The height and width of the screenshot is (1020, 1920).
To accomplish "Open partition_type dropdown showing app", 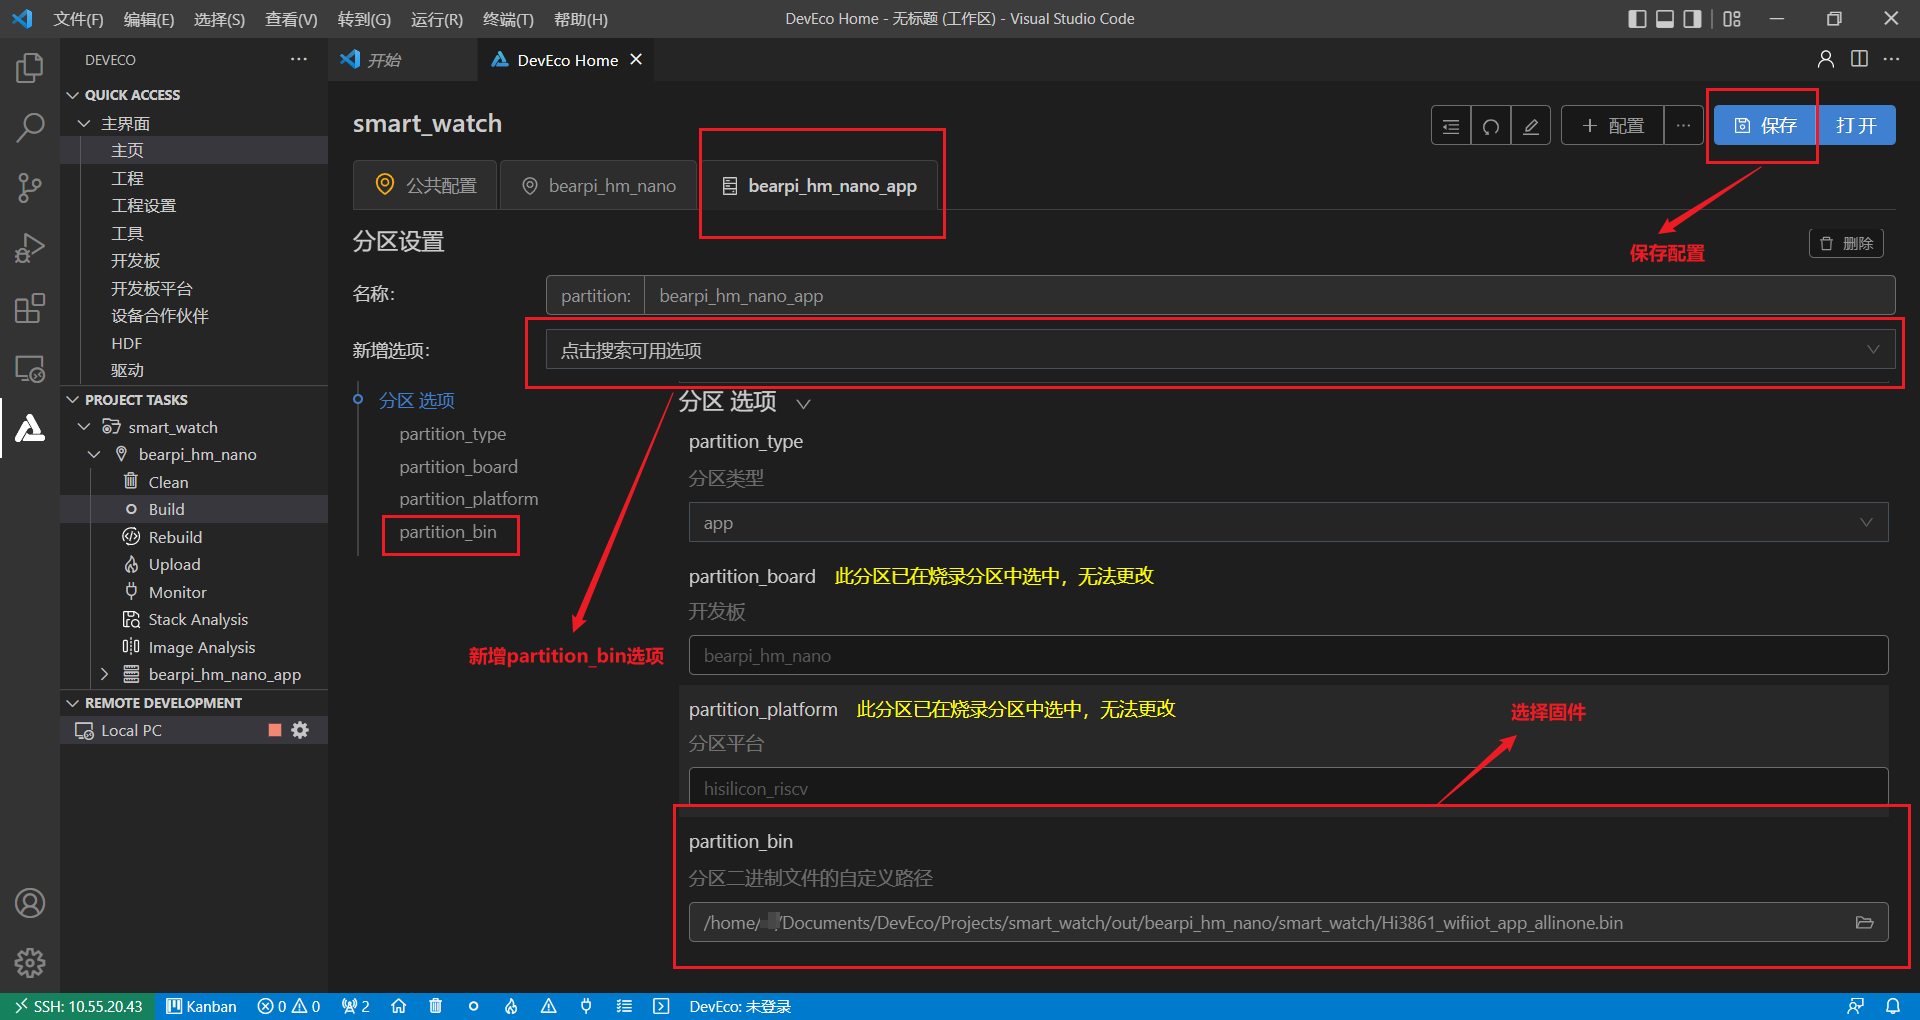I will (1288, 523).
